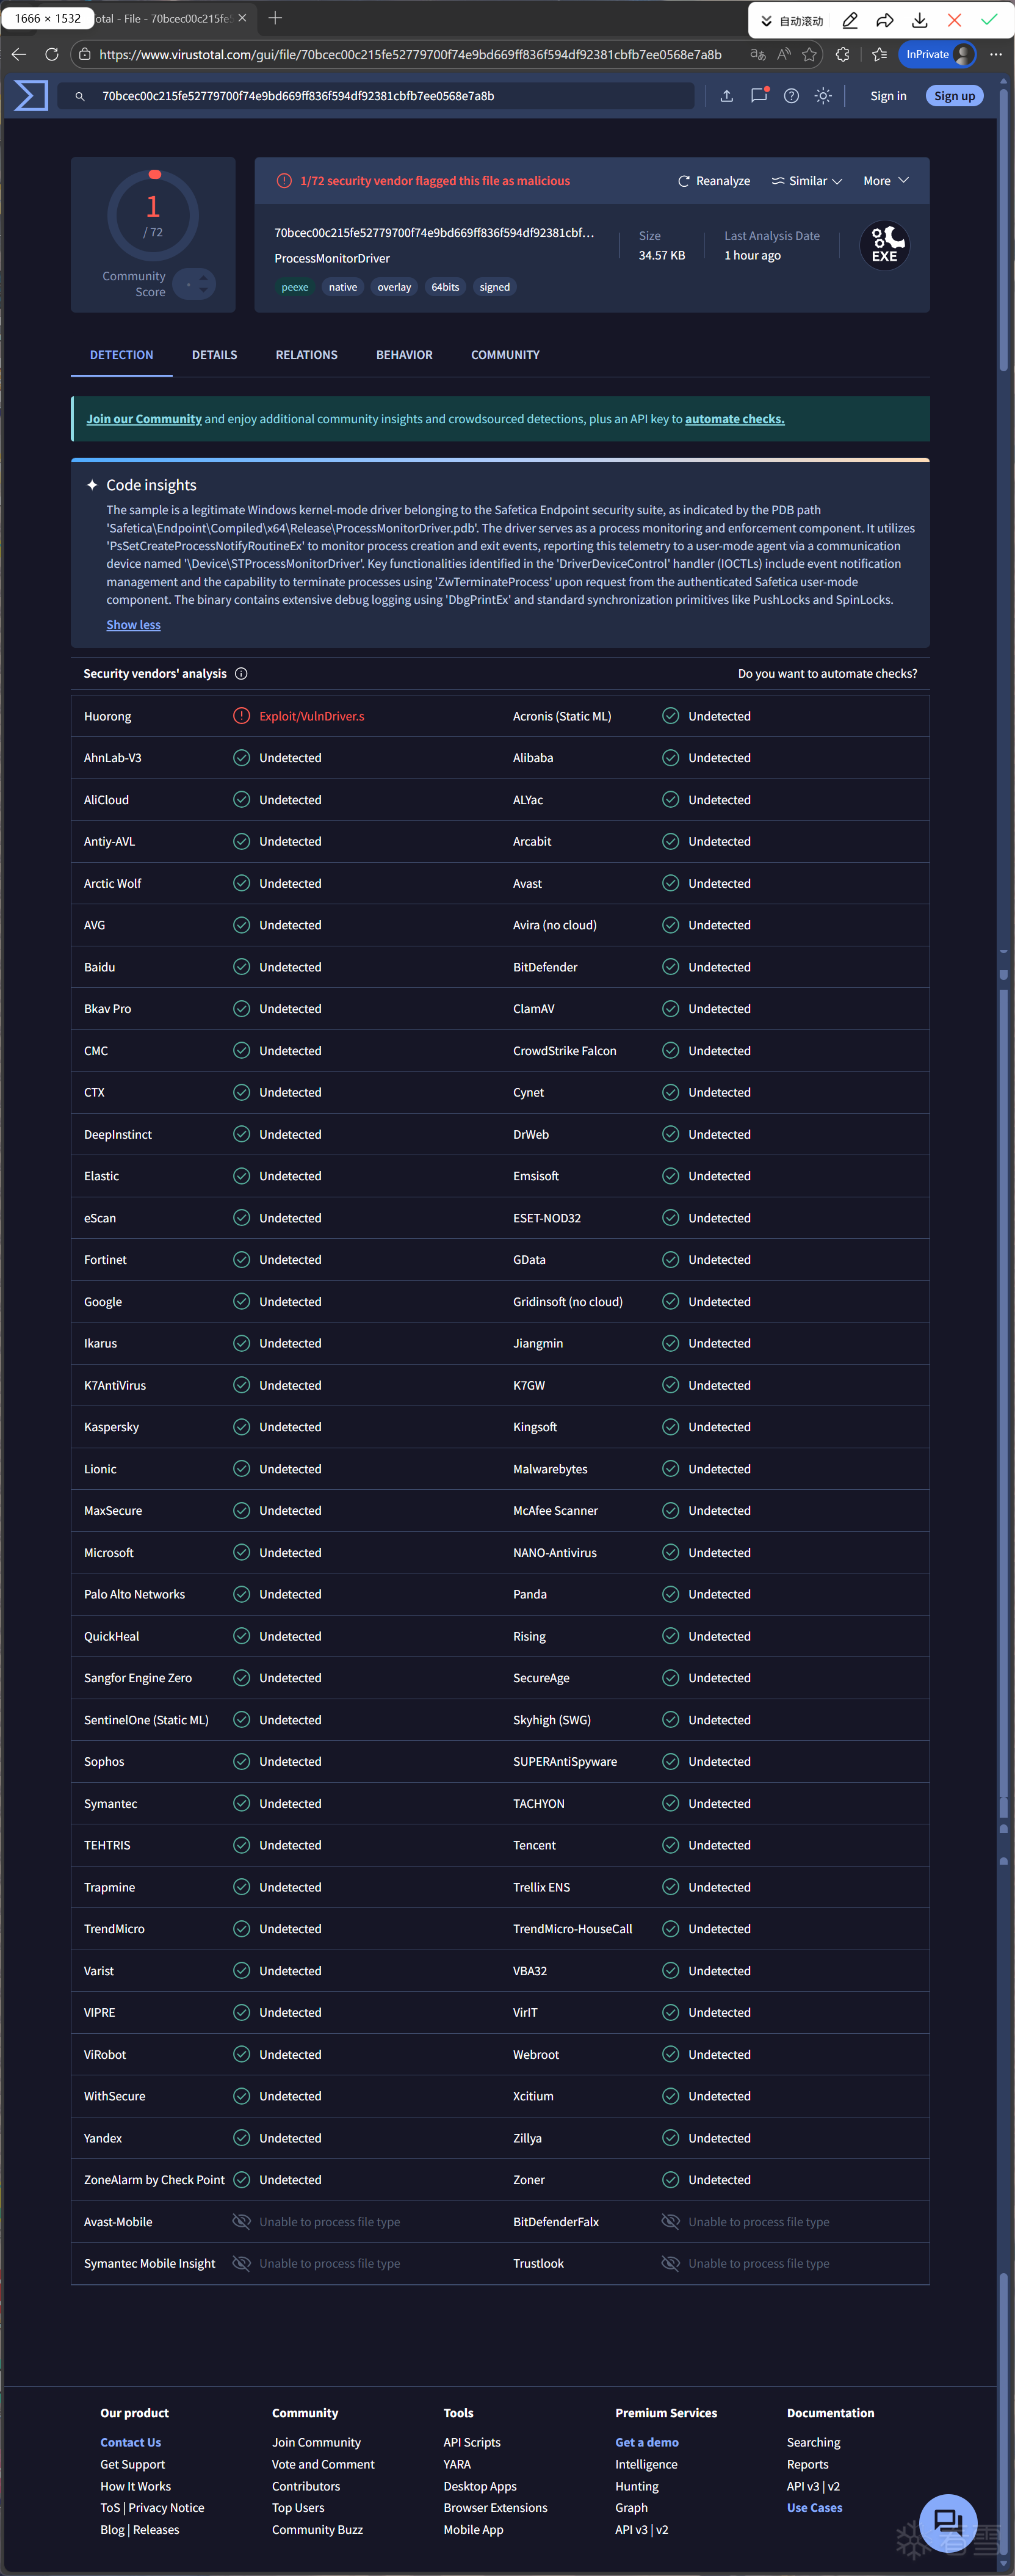Toggle the InPrivate profile button
The width and height of the screenshot is (1015, 2576).
(937, 54)
